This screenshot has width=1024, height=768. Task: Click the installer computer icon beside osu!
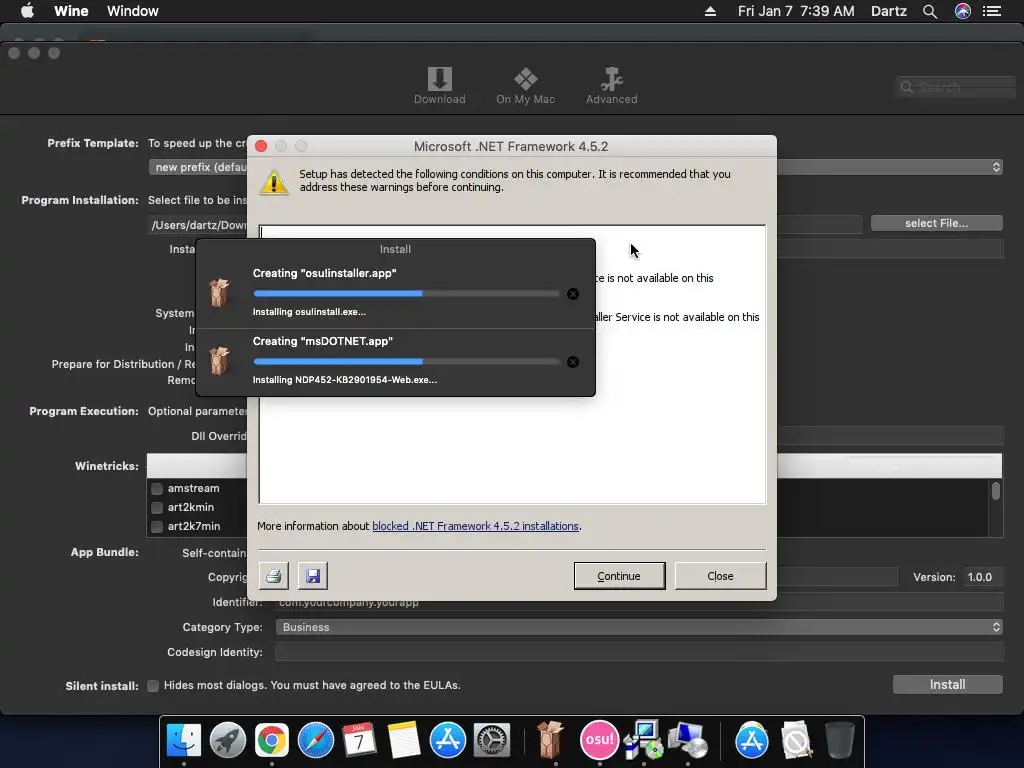click(x=643, y=740)
